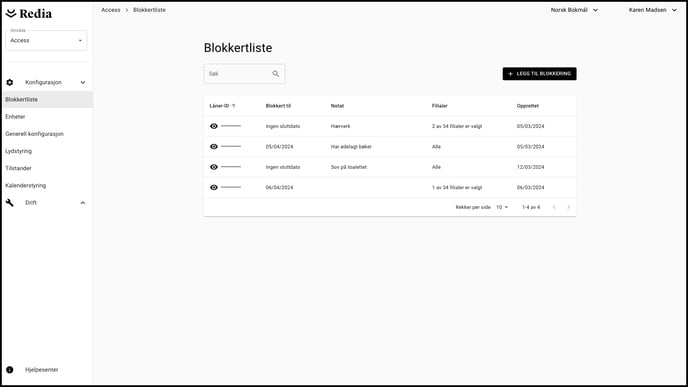Click the Blokkertliste breadcrumb

[149, 10]
